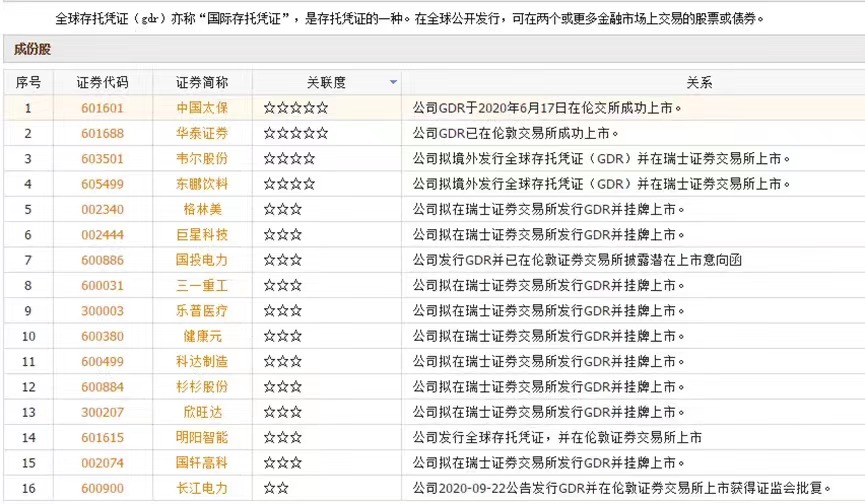This screenshot has height=504, width=865.
Task: Select stock name 三一重工
Action: [x=202, y=286]
